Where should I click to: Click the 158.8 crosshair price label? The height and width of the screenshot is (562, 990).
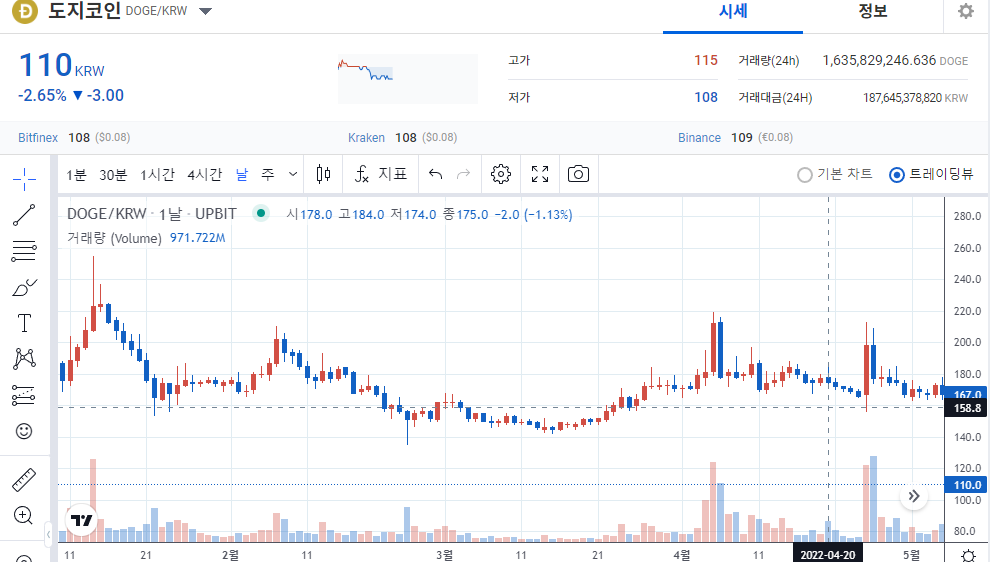pos(967,408)
